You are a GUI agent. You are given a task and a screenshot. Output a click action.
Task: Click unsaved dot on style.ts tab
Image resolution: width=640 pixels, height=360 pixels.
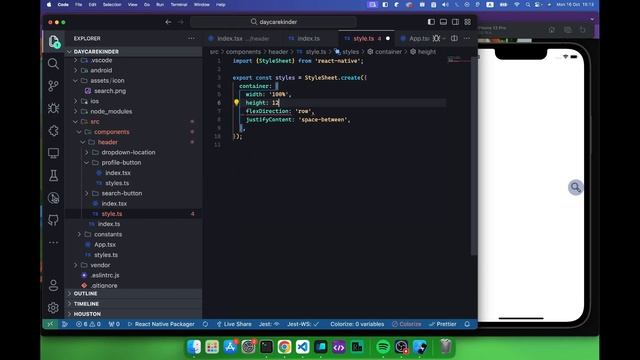[x=388, y=38]
